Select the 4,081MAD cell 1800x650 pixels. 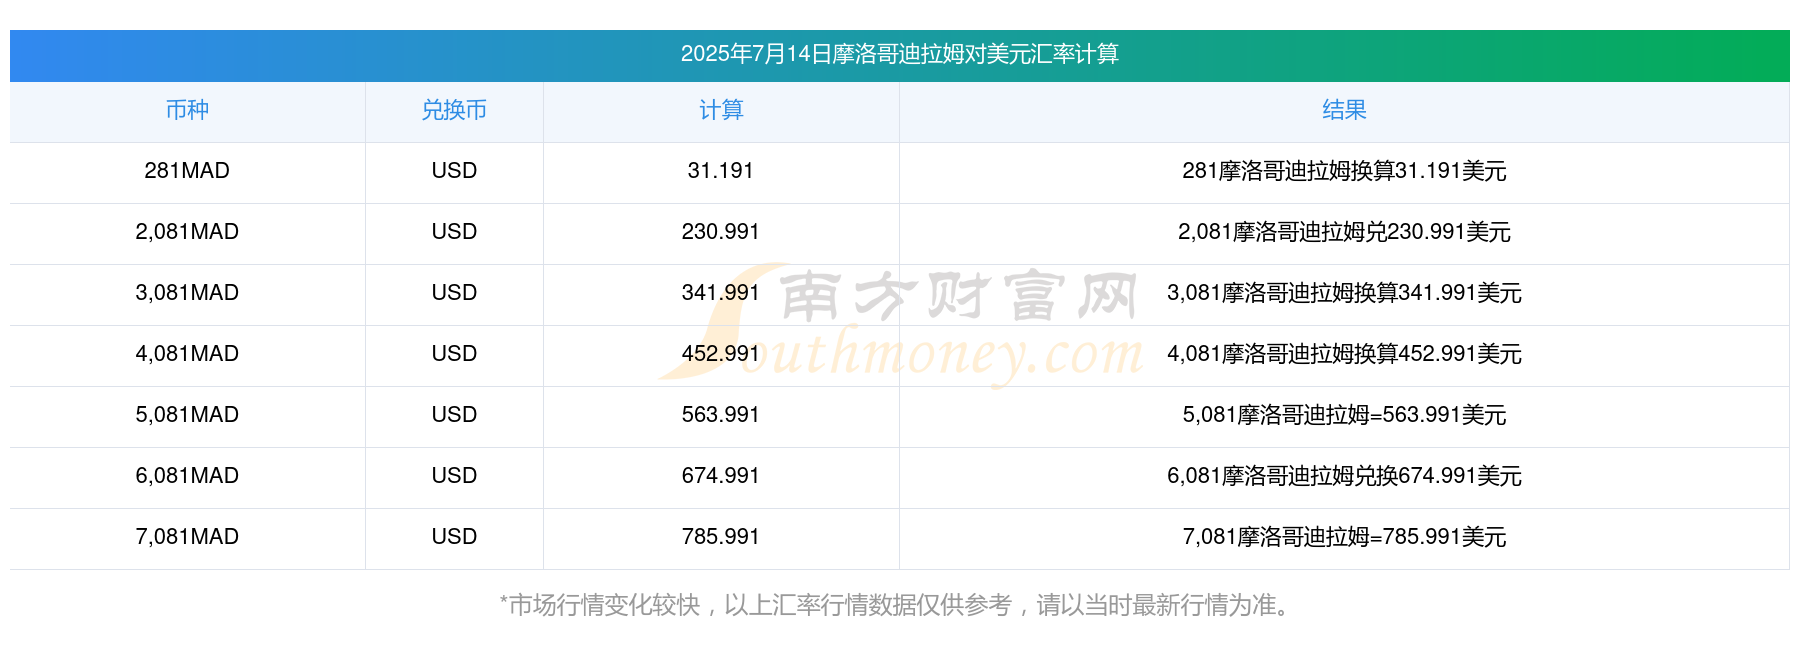187,354
